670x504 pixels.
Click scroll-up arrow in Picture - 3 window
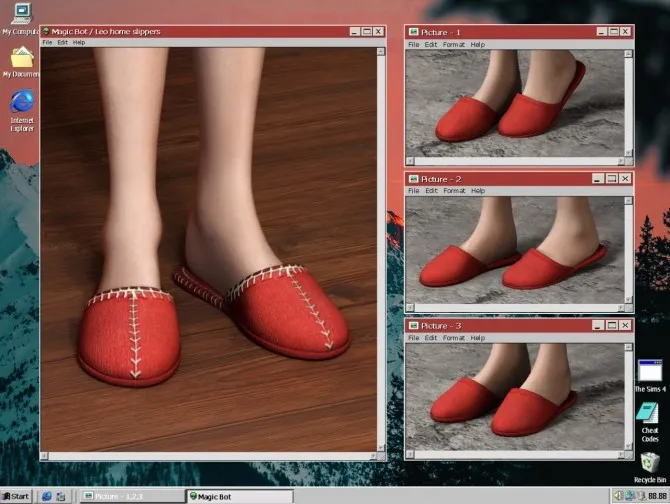[x=629, y=347]
